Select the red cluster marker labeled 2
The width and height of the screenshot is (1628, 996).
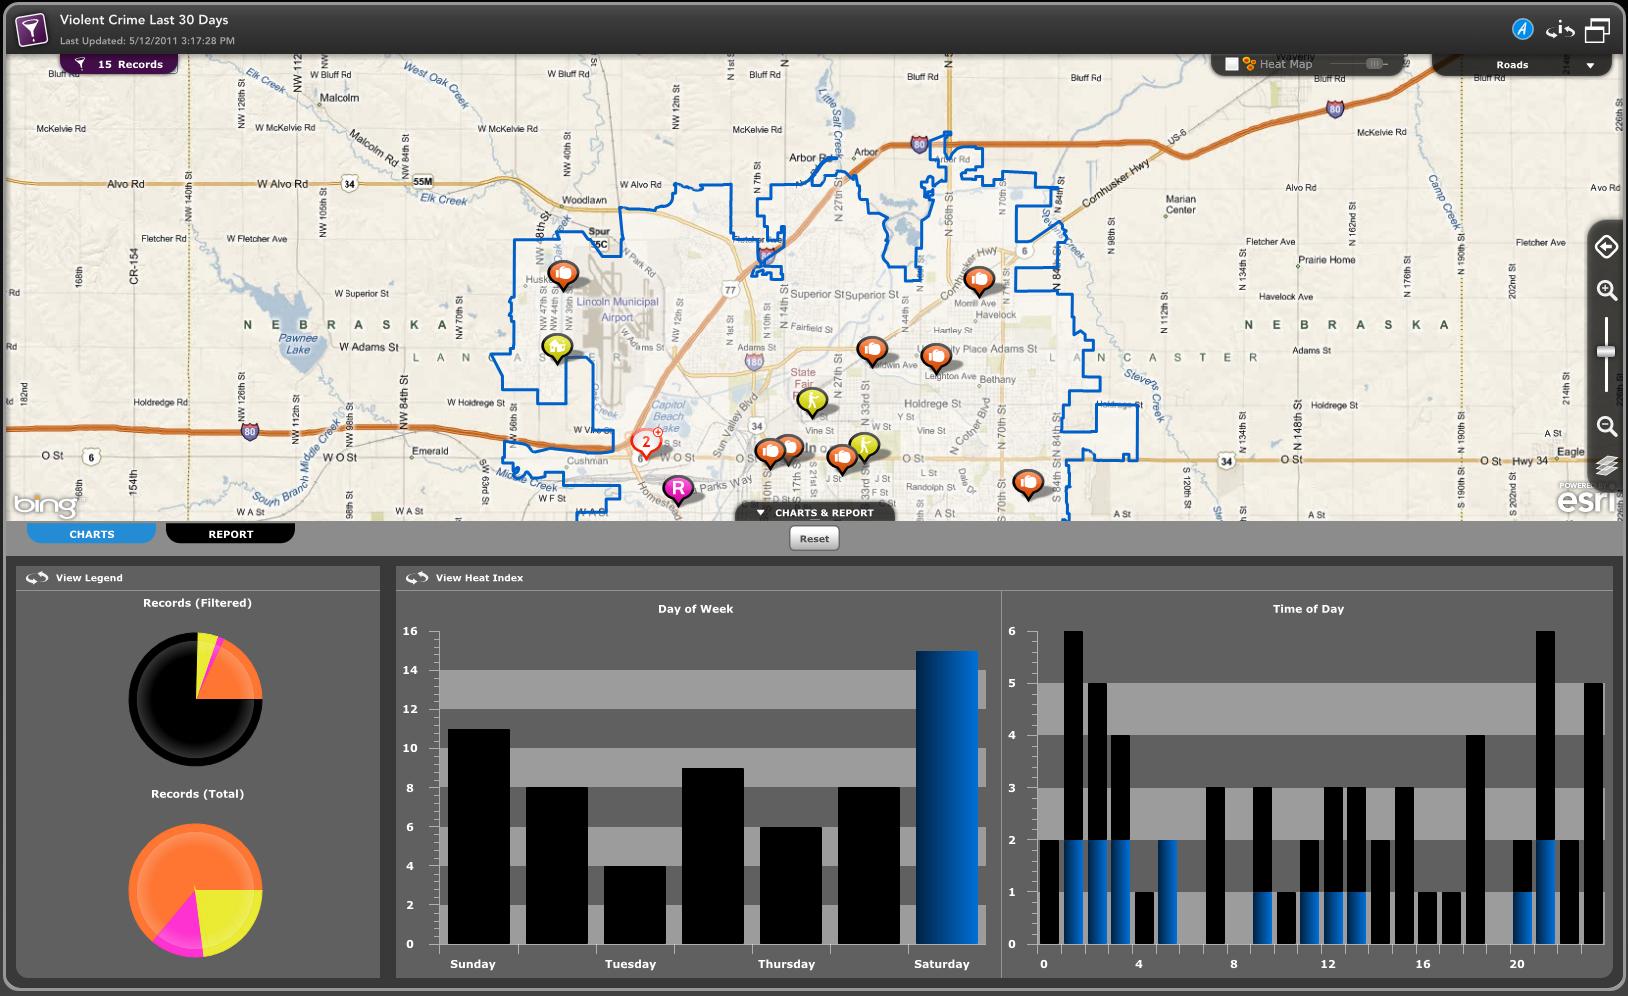click(646, 442)
